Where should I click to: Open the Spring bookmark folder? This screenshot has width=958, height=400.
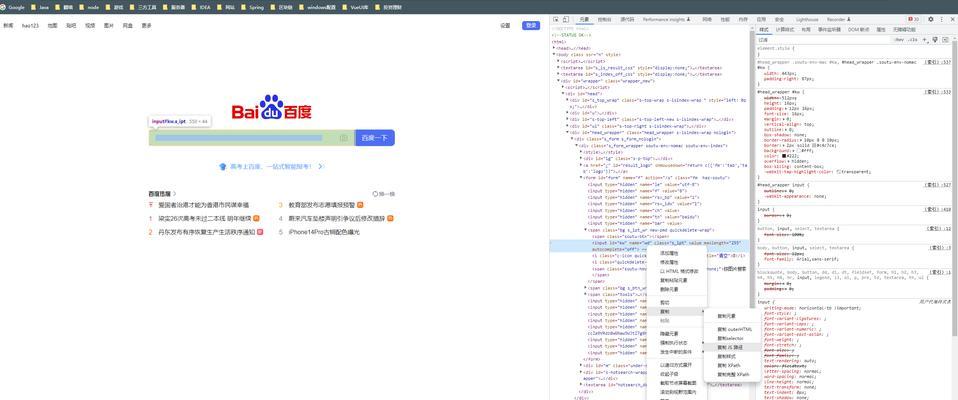point(252,7)
